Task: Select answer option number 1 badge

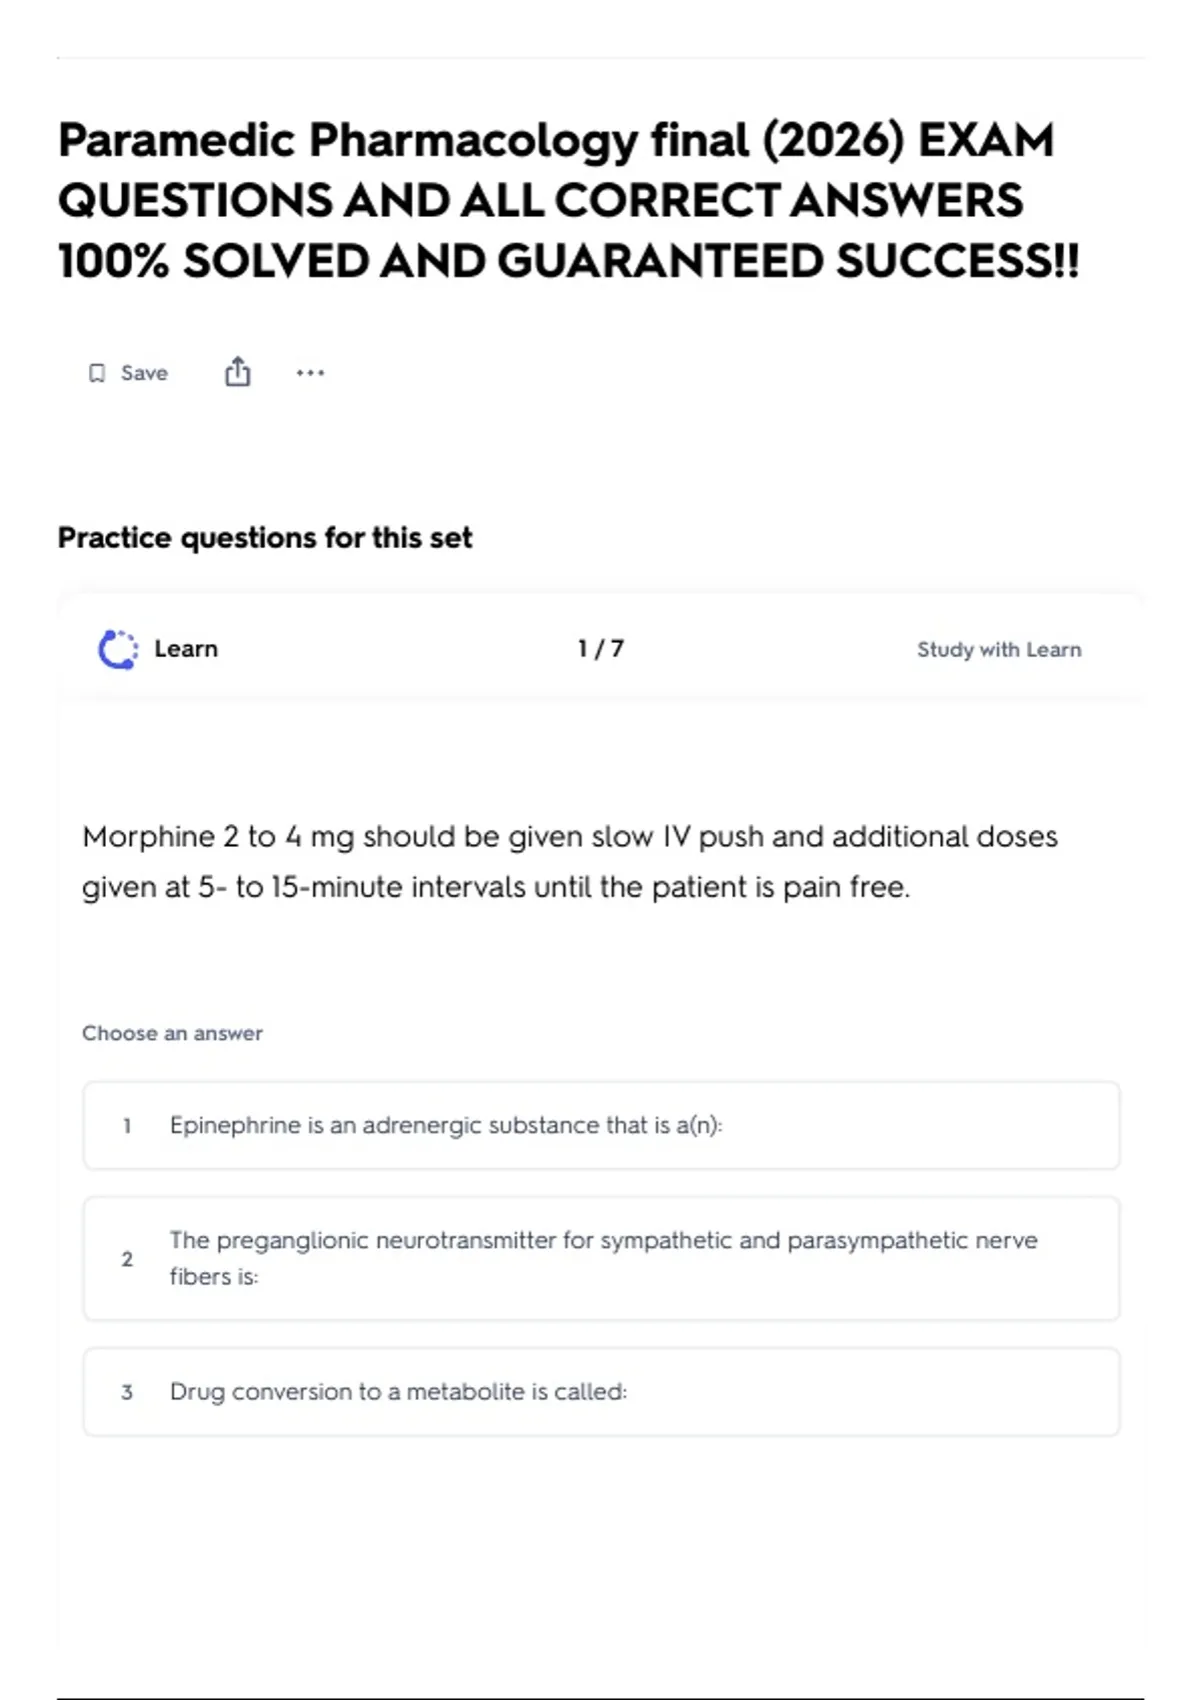Action: pyautogui.click(x=127, y=1126)
